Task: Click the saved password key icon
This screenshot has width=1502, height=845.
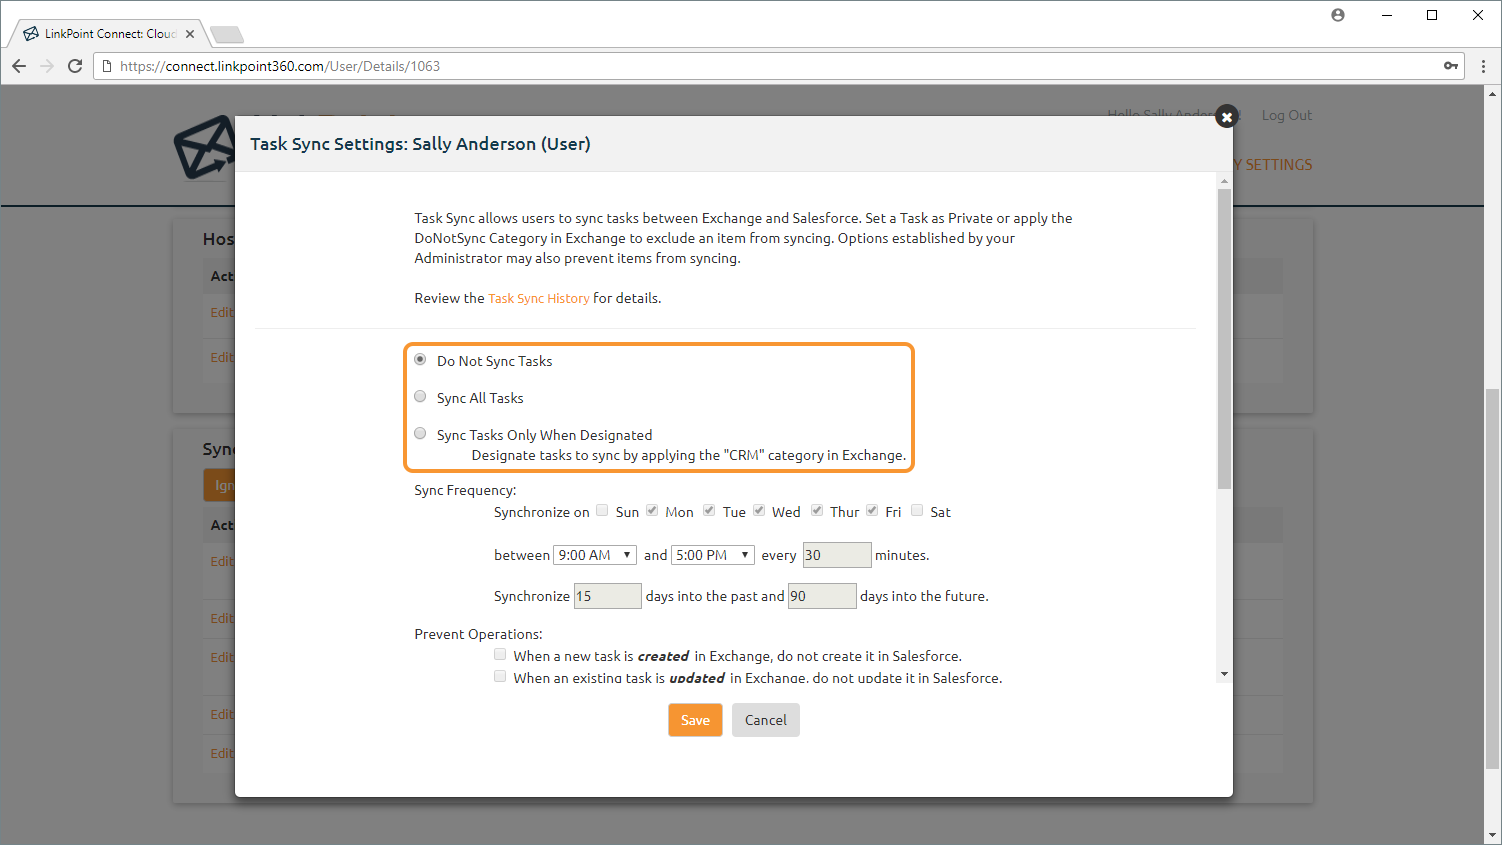Action: point(1451,66)
